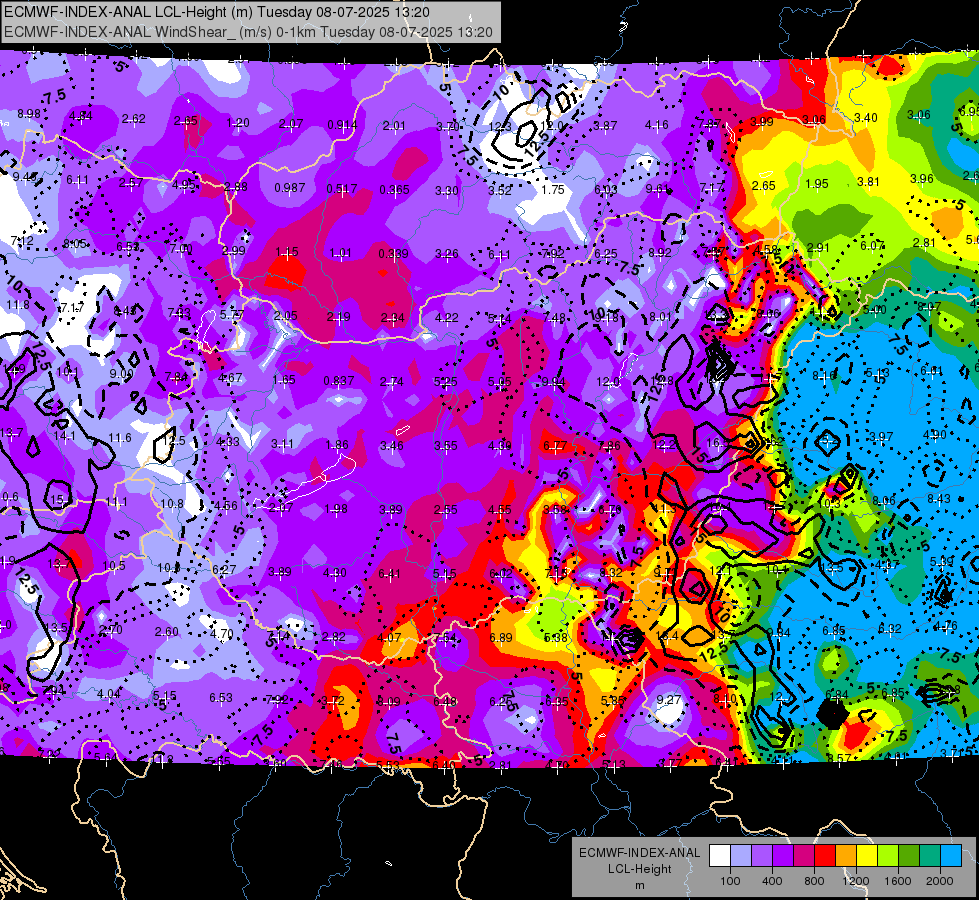
Task: Click the grid value 9.27
Action: (668, 700)
